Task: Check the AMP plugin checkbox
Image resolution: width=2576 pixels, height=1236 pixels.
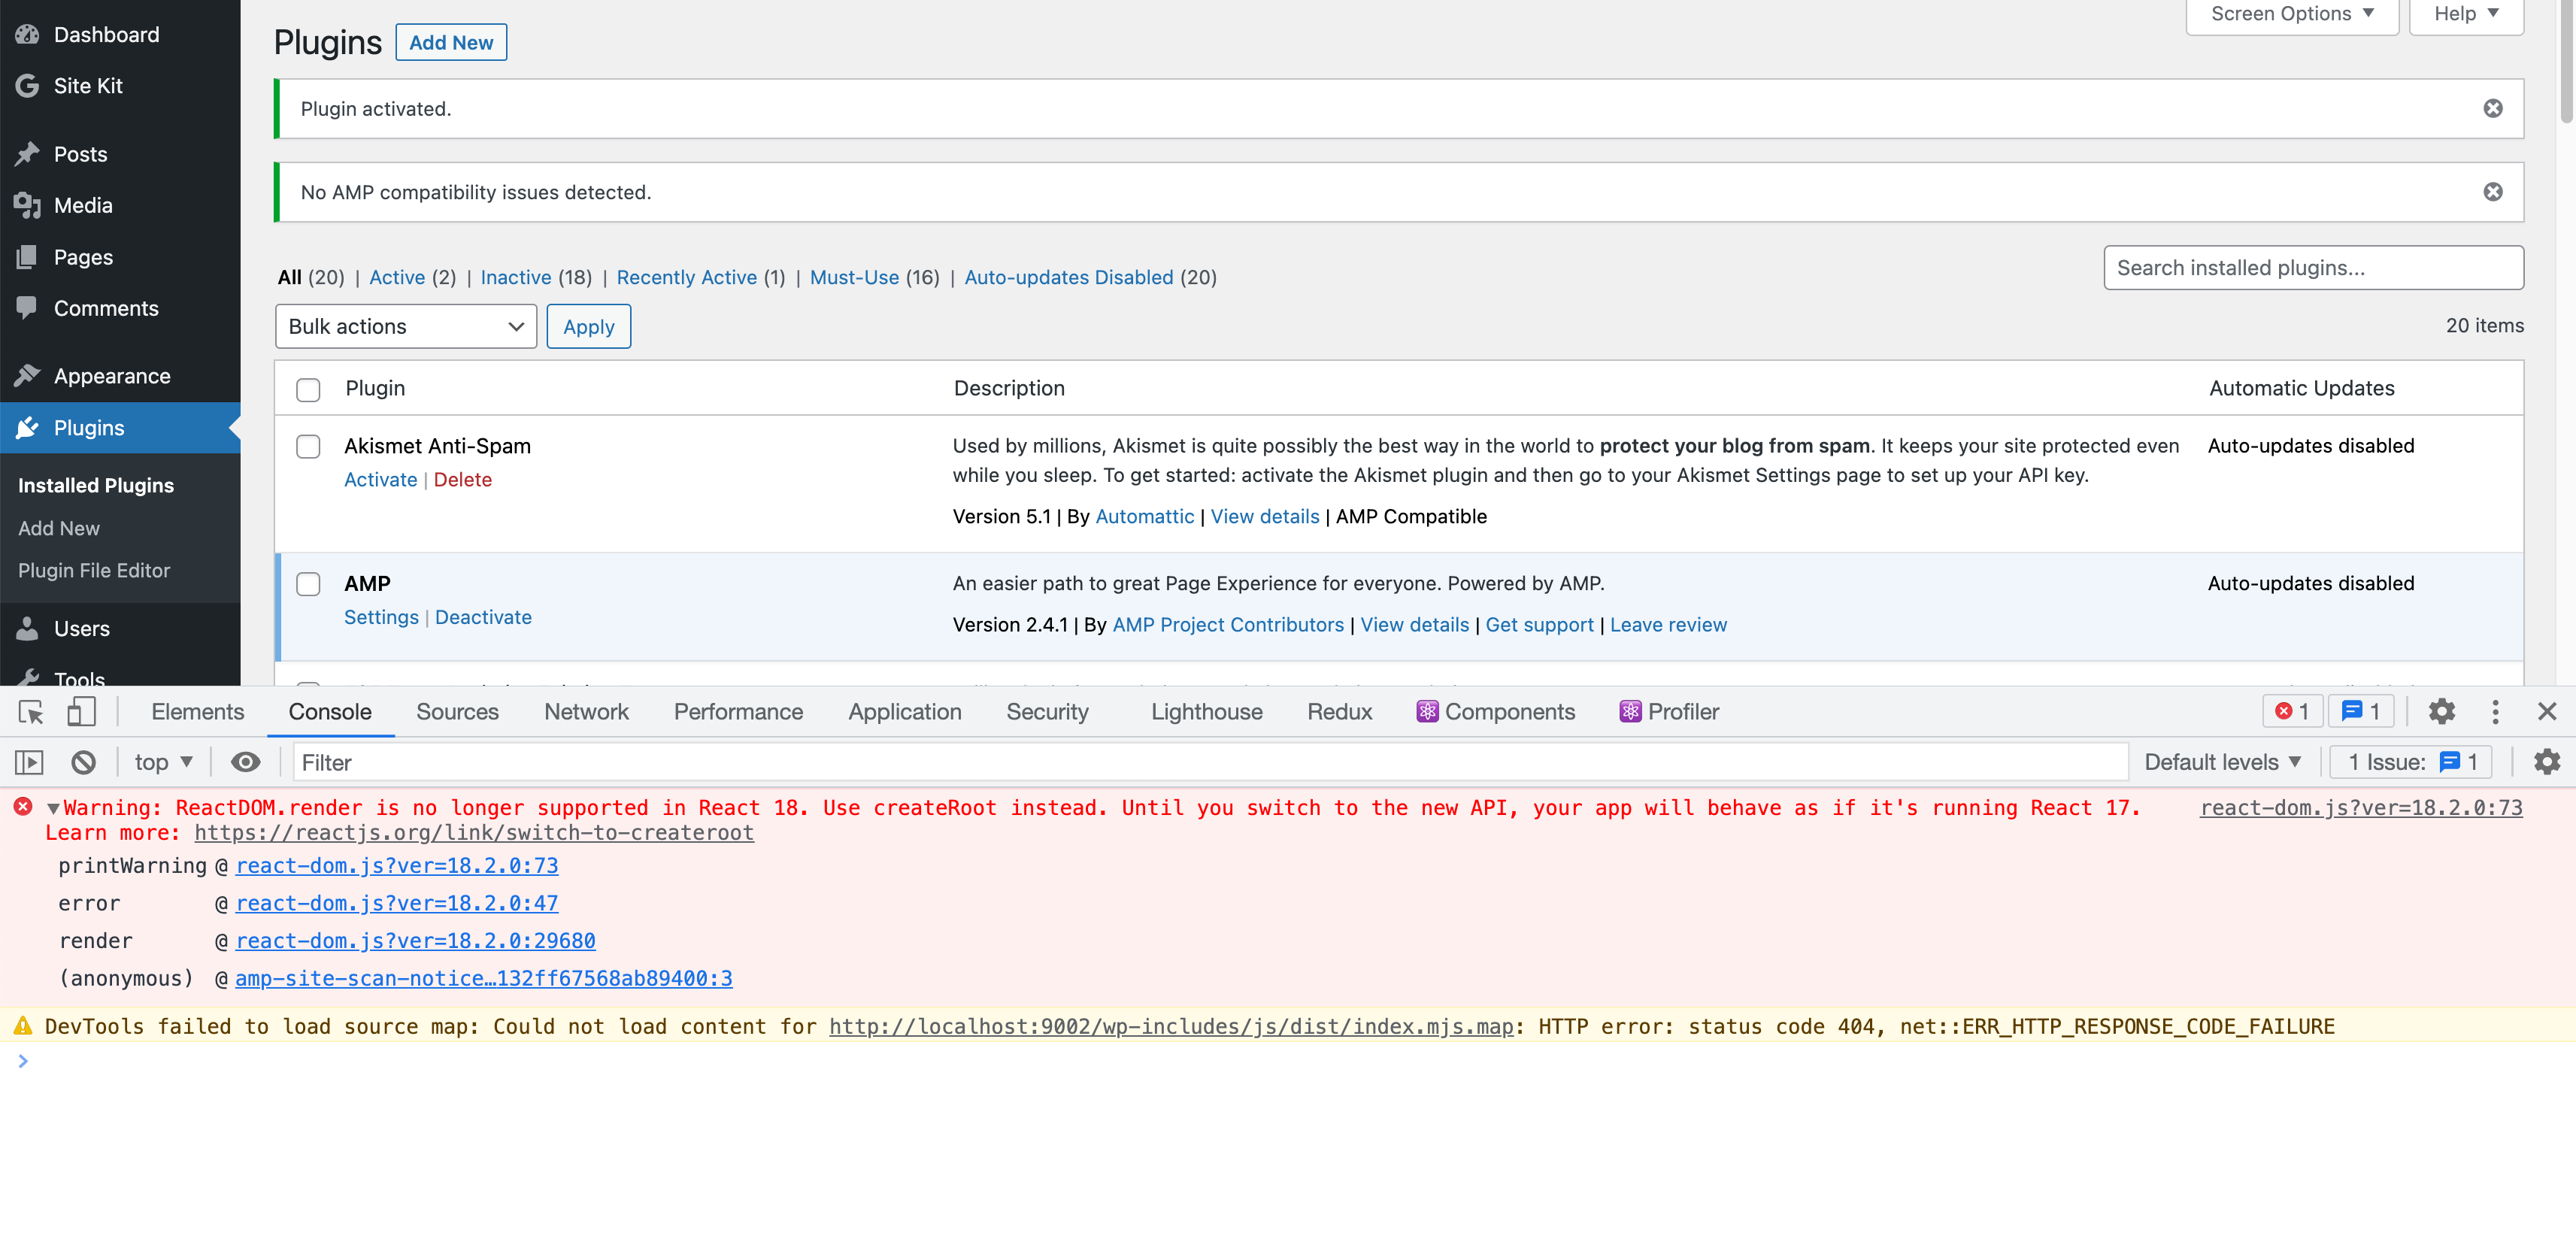Action: pos(308,584)
